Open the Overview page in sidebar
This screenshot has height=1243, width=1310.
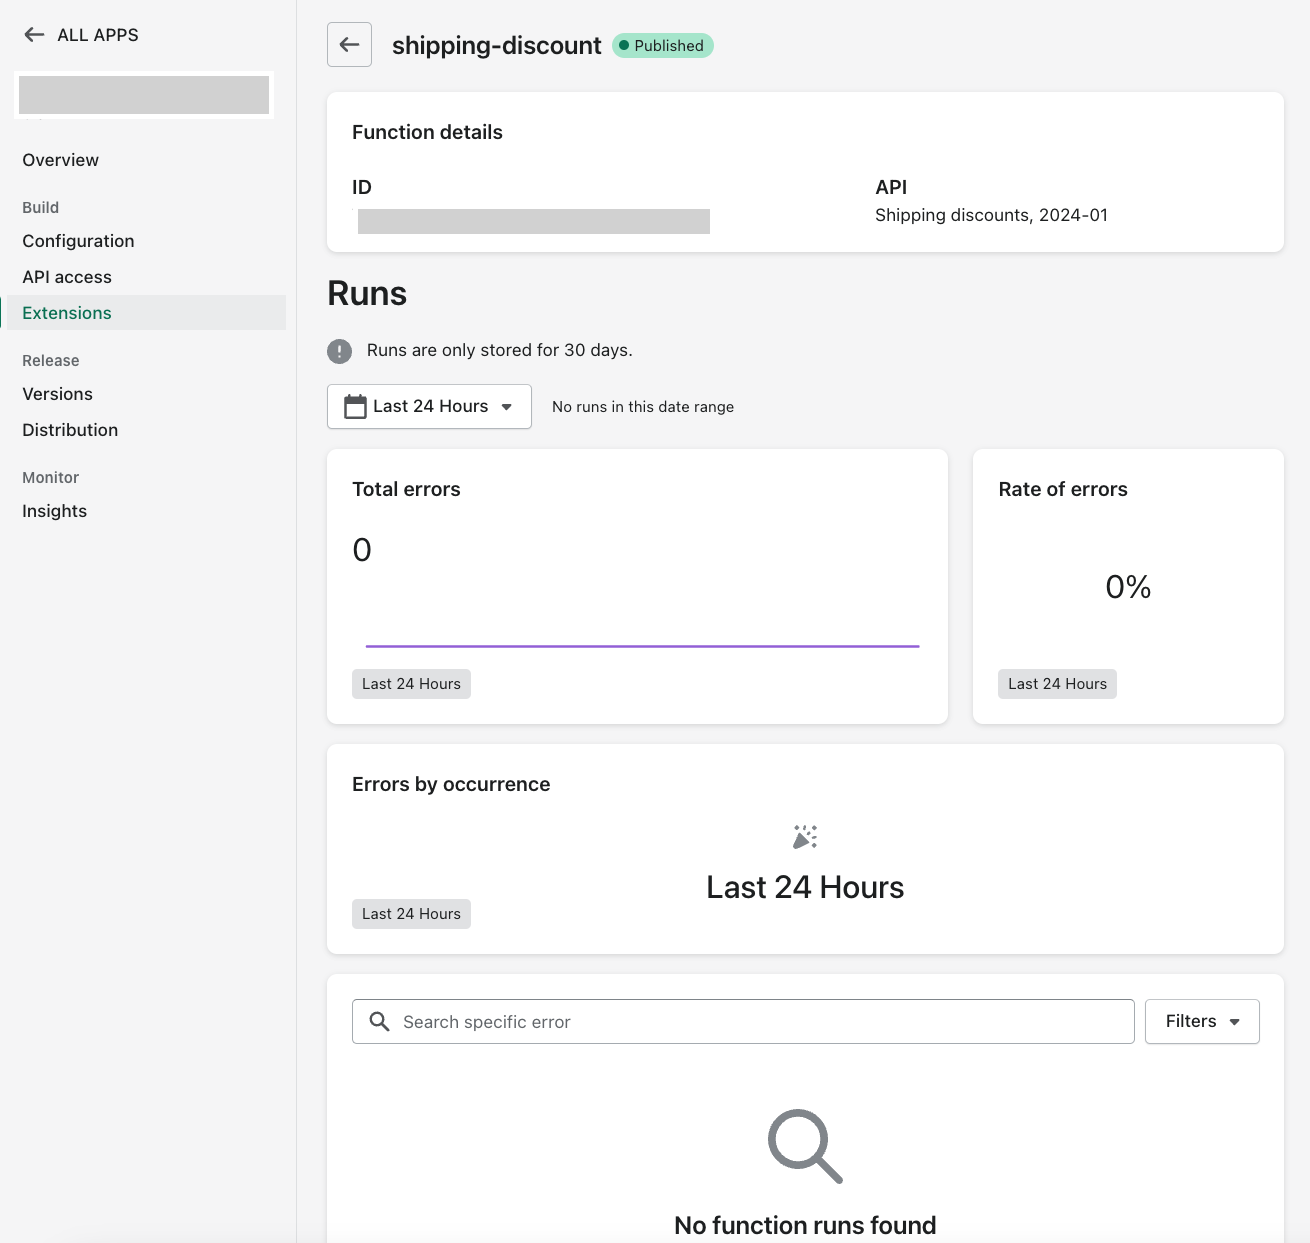[61, 160]
